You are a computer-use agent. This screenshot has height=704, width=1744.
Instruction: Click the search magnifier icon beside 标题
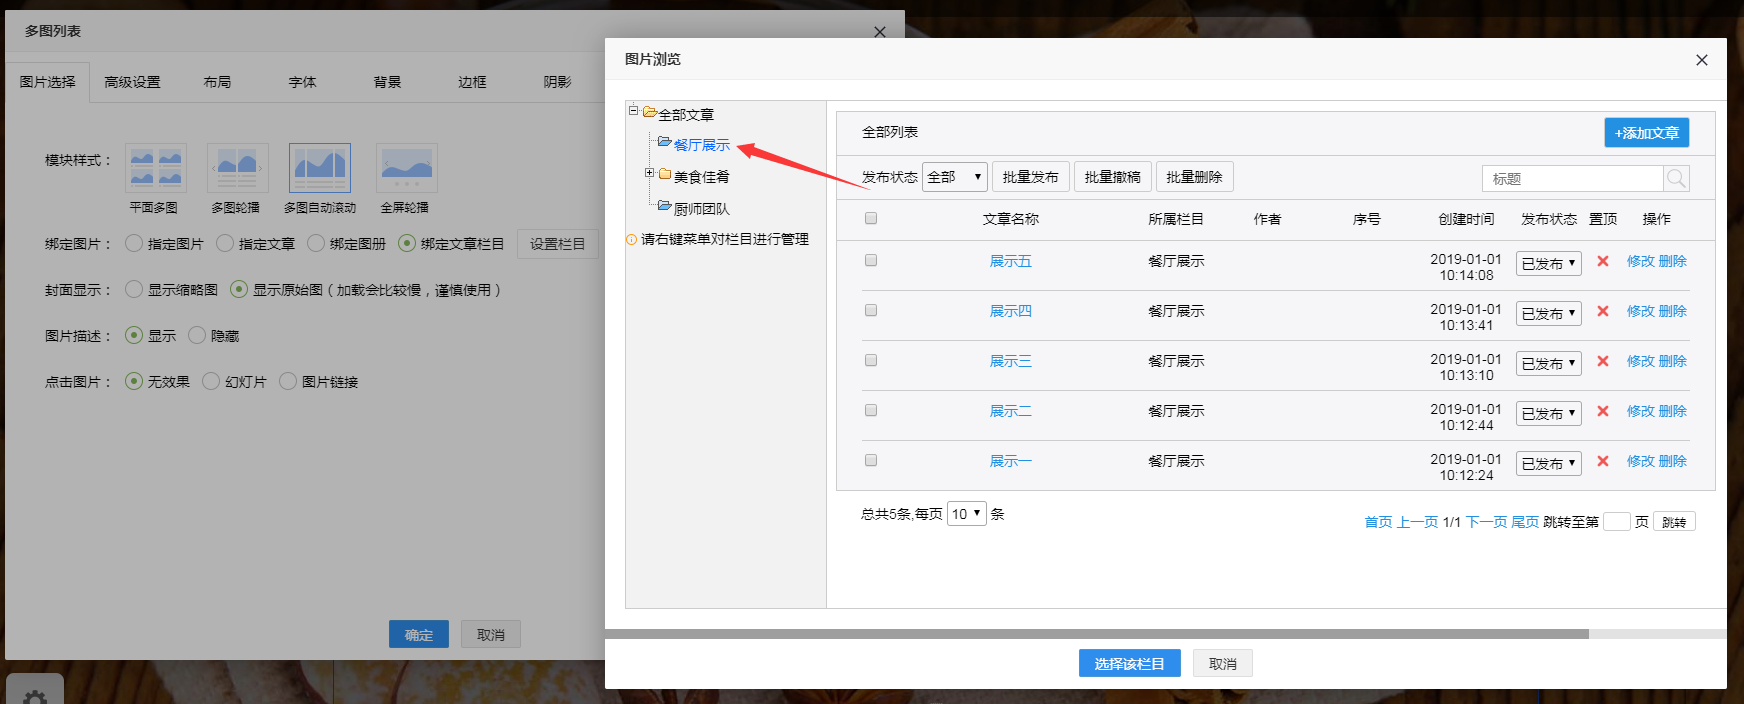(x=1676, y=179)
